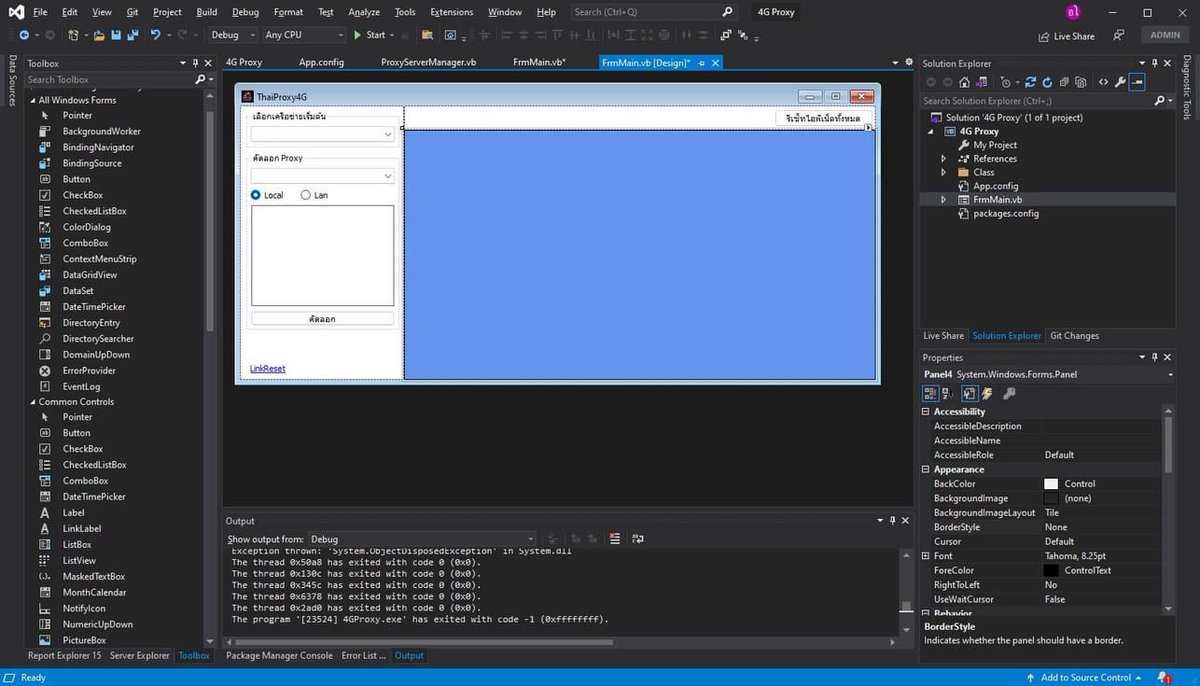This screenshot has height=686, width=1200.
Task: Click the Save file toolbar icon
Action: tap(116, 35)
